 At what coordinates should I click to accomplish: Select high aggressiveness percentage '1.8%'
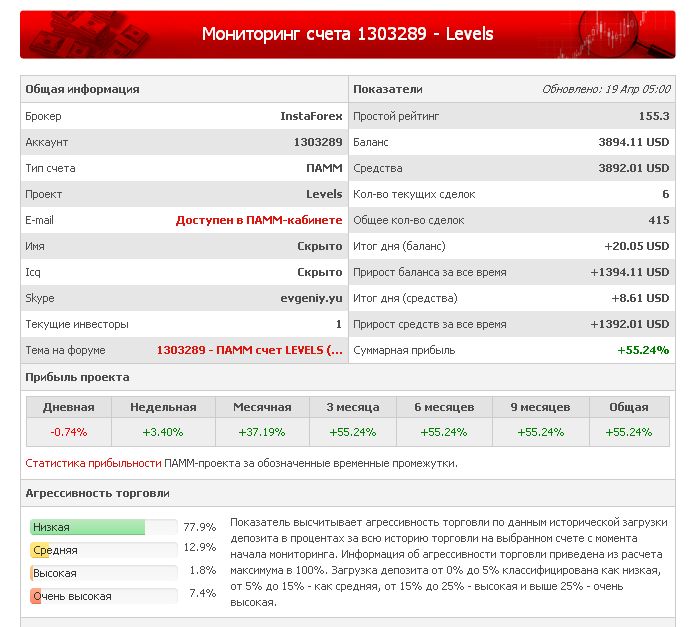click(203, 570)
